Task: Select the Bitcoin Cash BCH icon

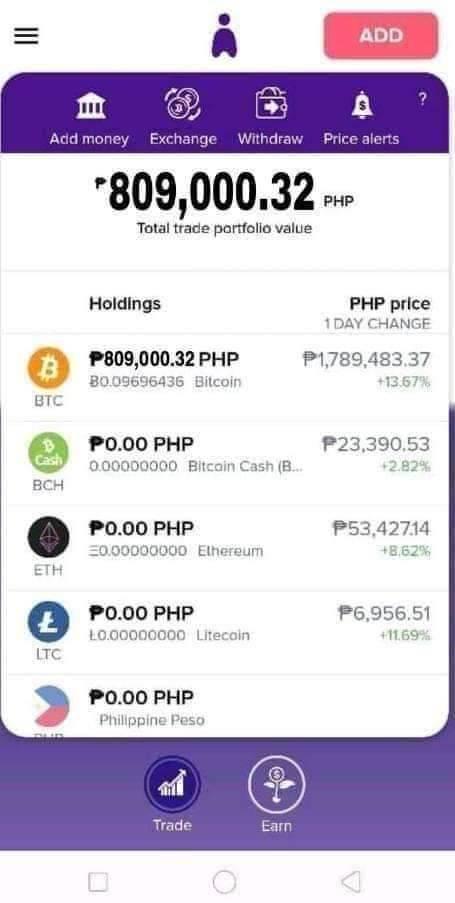Action: [x=48, y=453]
